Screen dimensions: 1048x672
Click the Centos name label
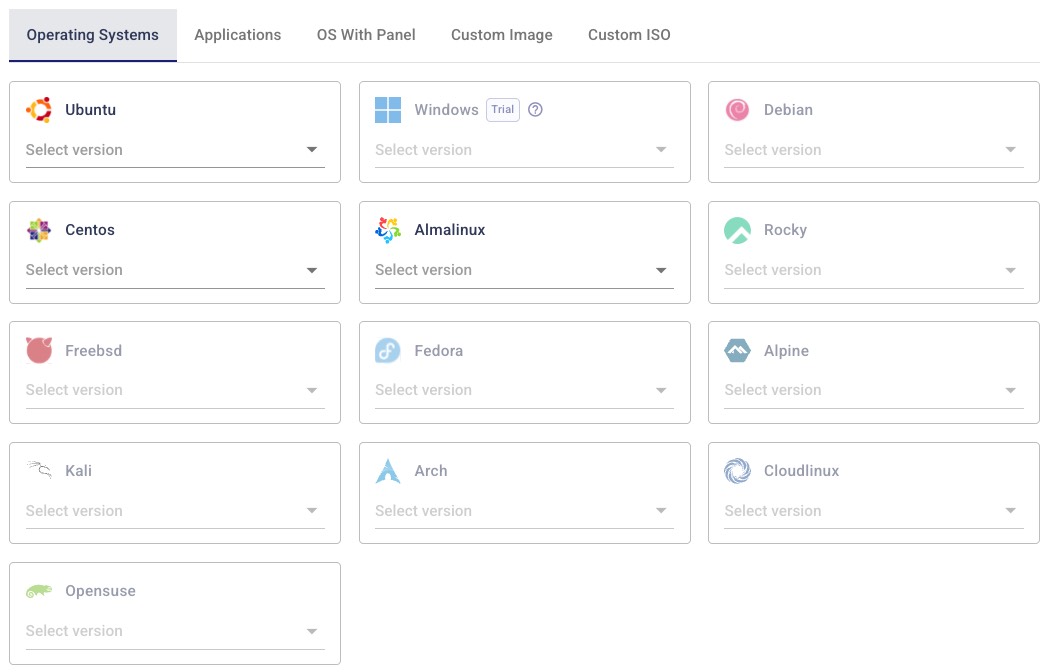point(90,230)
